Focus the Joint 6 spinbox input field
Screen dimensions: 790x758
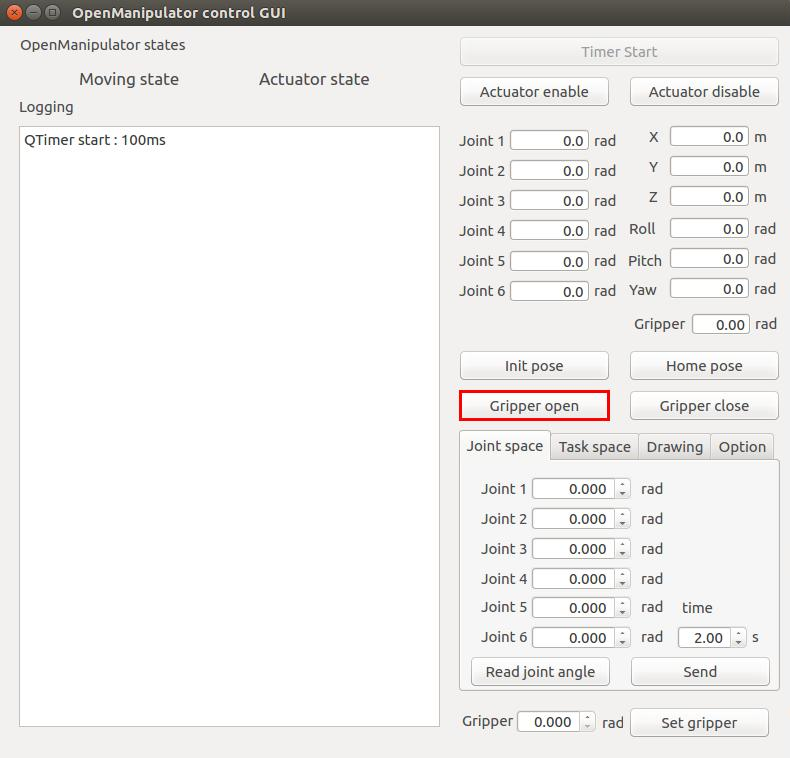click(x=573, y=638)
